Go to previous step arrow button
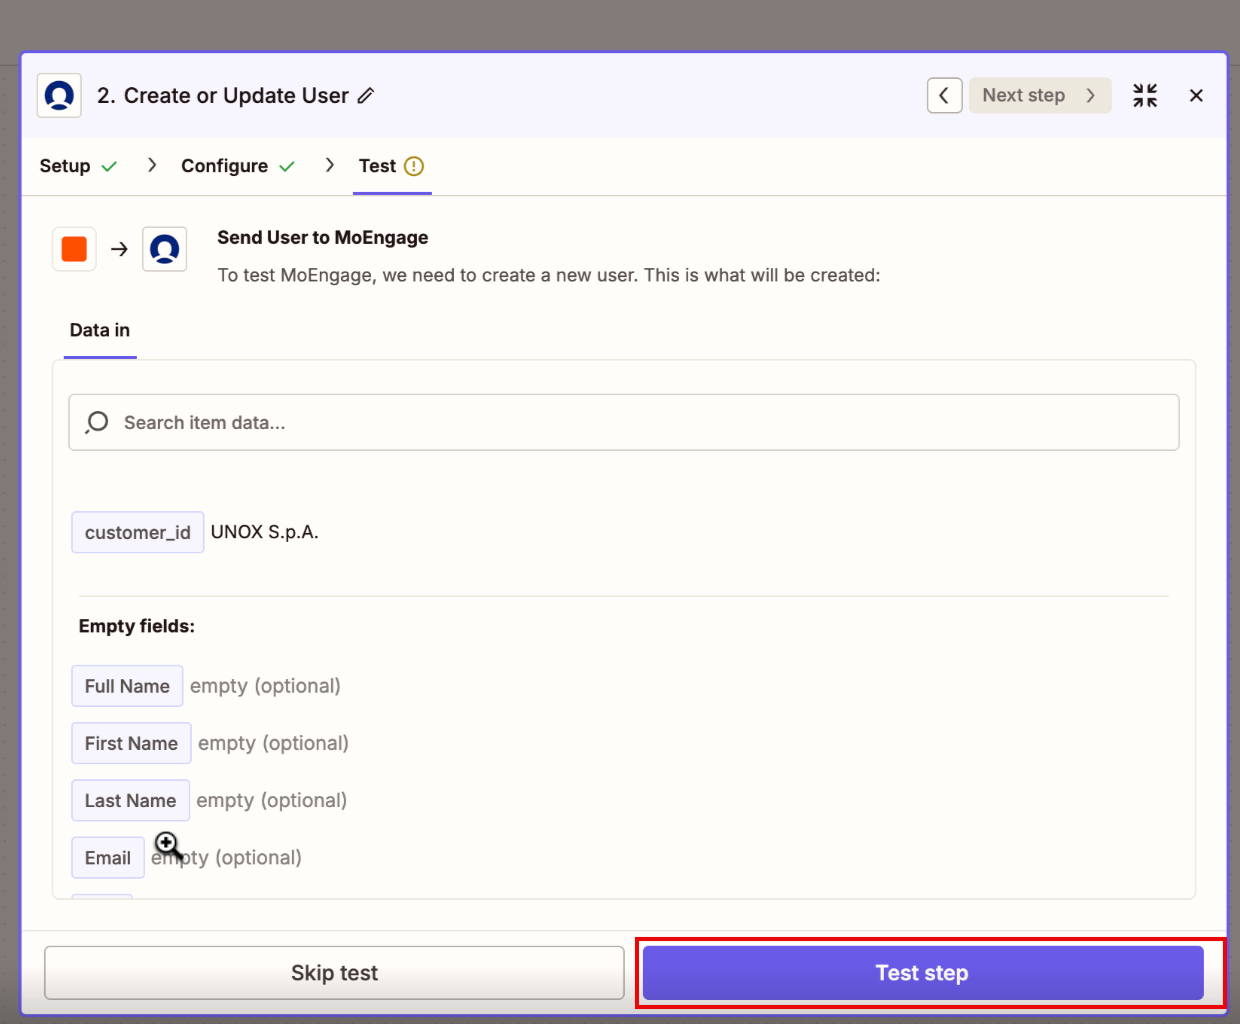Viewport: 1240px width, 1024px height. (x=944, y=96)
